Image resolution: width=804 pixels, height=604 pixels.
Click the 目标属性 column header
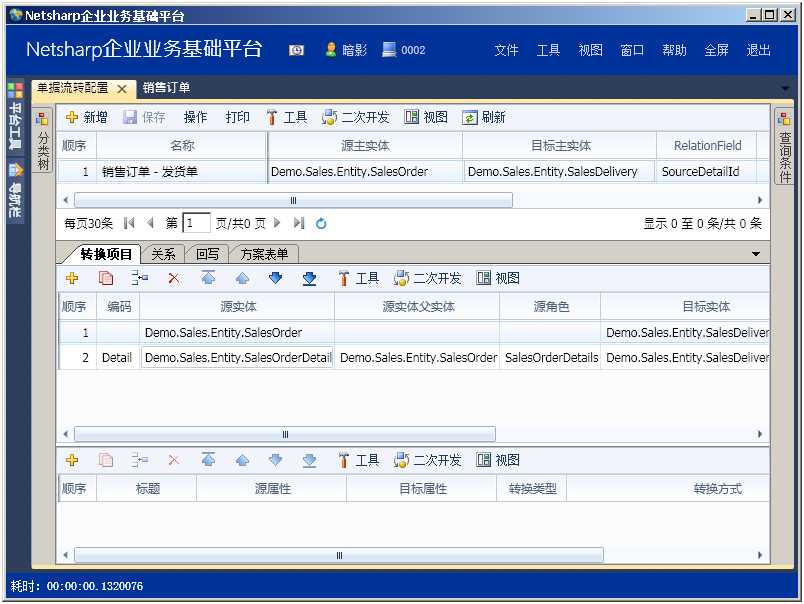(x=423, y=489)
